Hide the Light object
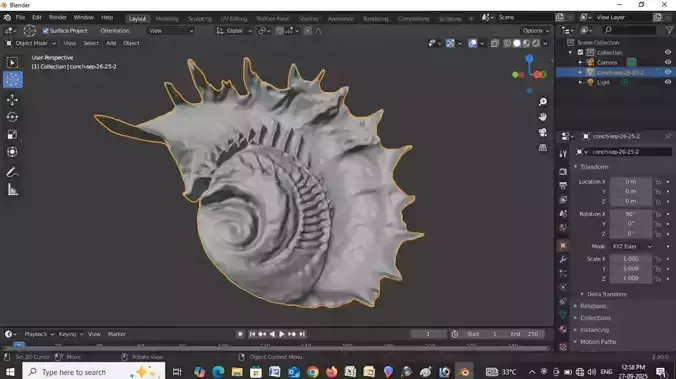The height and width of the screenshot is (379, 676). coord(668,82)
